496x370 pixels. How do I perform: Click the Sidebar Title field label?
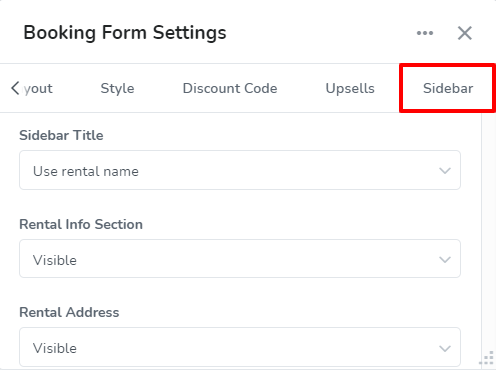(61, 135)
